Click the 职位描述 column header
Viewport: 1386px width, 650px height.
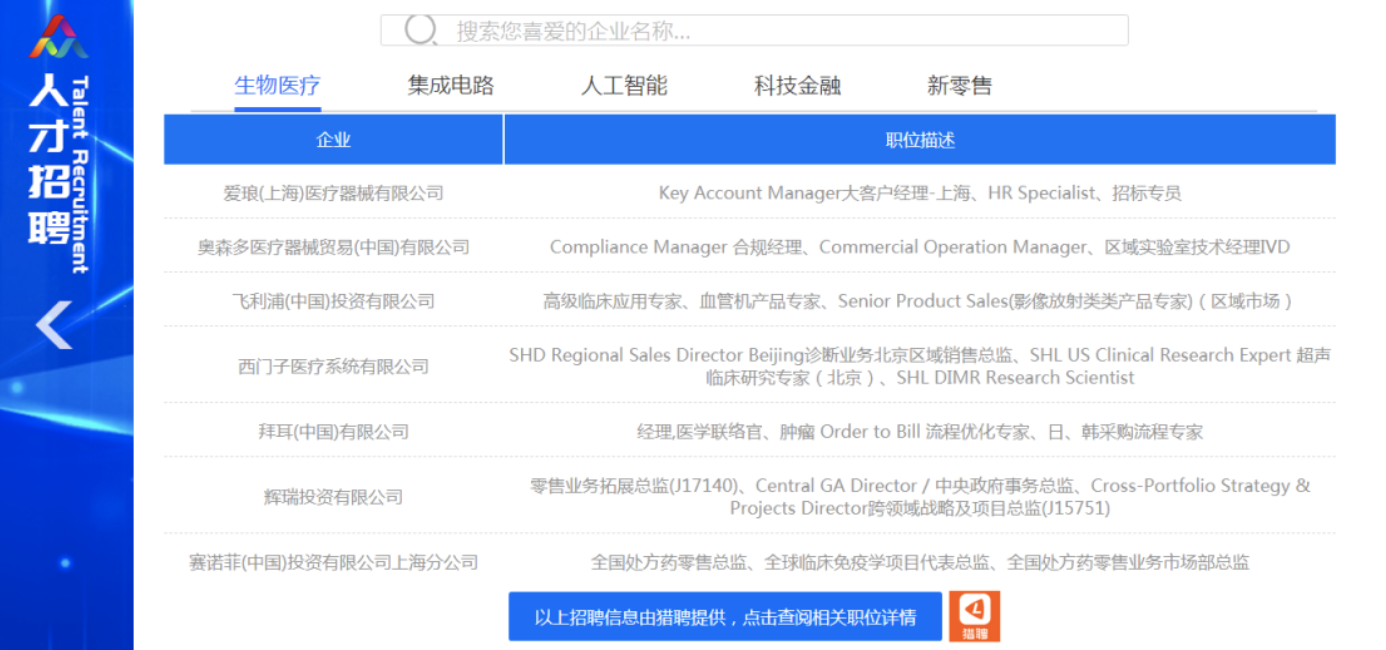[x=920, y=140]
